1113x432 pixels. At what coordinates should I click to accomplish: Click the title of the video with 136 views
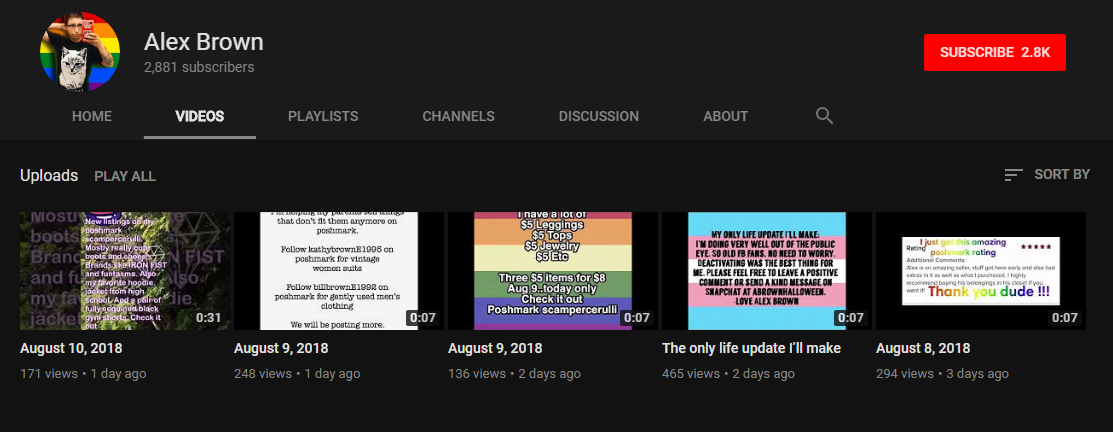point(495,348)
